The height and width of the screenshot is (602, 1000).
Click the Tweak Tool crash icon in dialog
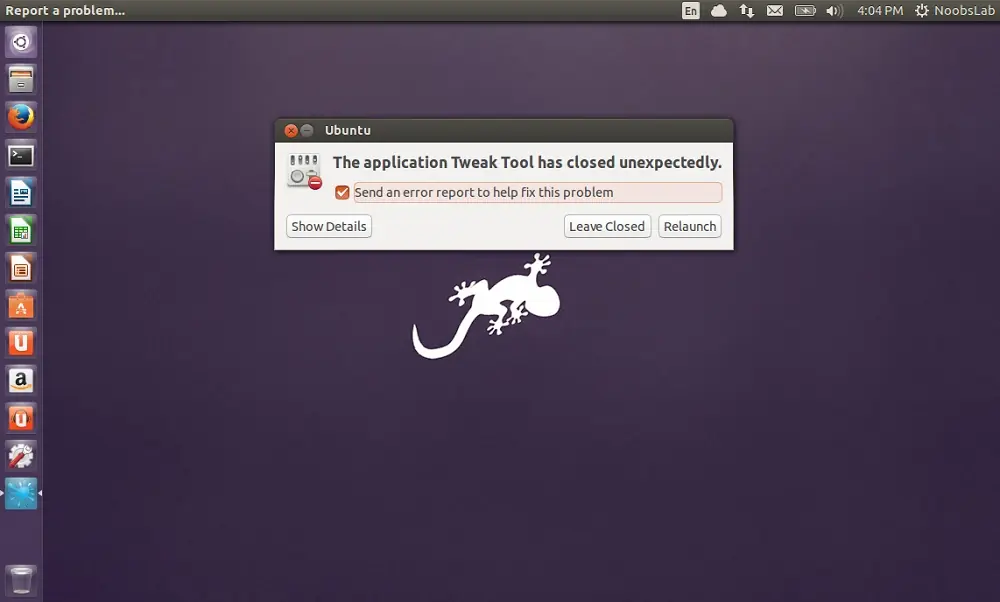(304, 171)
